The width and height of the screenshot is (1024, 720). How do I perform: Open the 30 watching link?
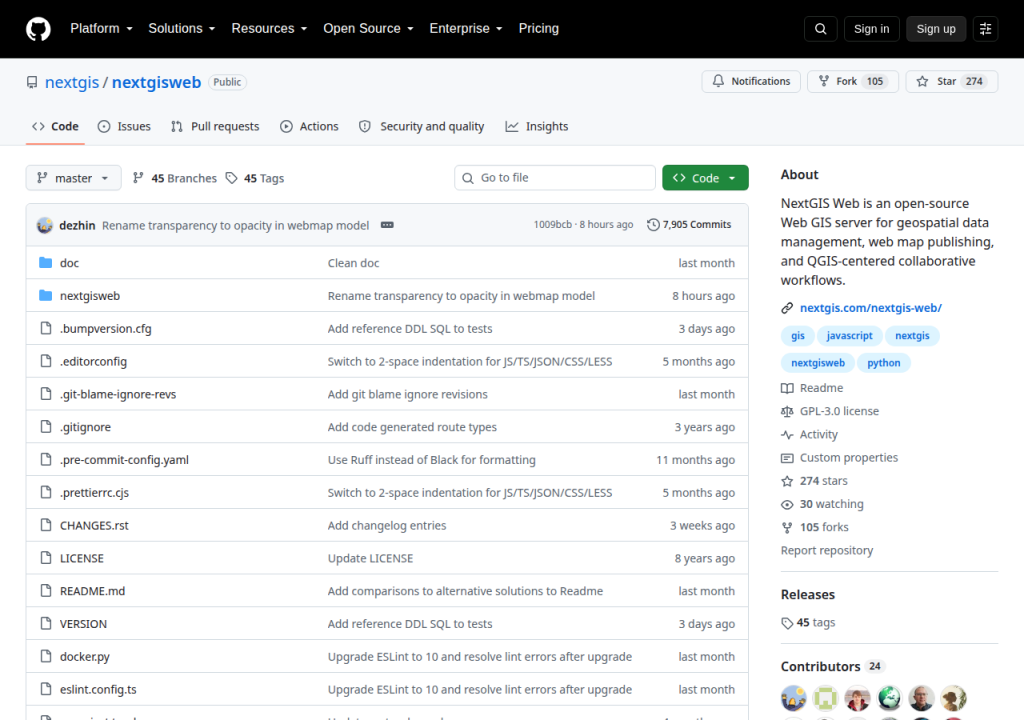[822, 504]
